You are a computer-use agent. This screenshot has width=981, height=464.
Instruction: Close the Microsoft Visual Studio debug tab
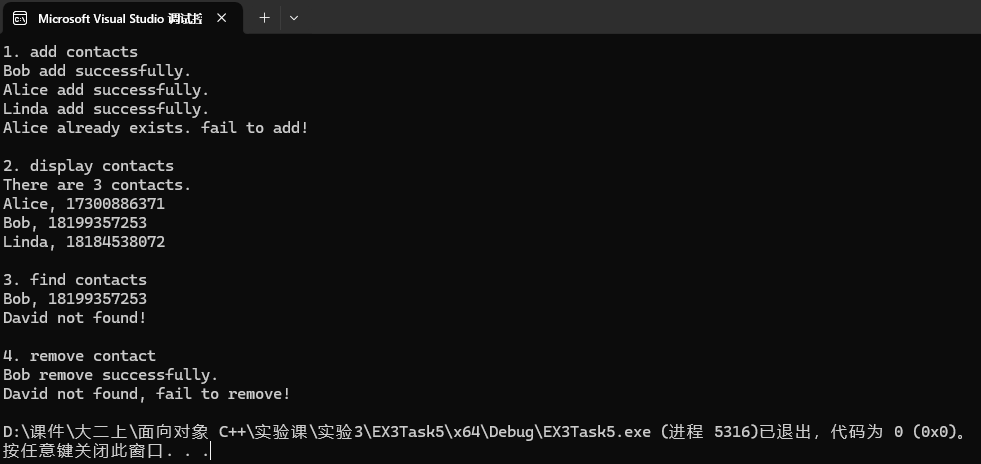[x=222, y=18]
